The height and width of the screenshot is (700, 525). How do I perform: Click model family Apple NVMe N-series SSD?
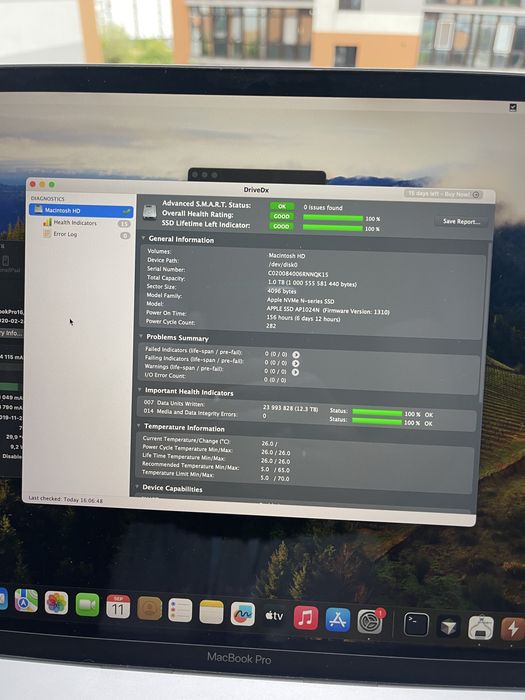click(300, 300)
